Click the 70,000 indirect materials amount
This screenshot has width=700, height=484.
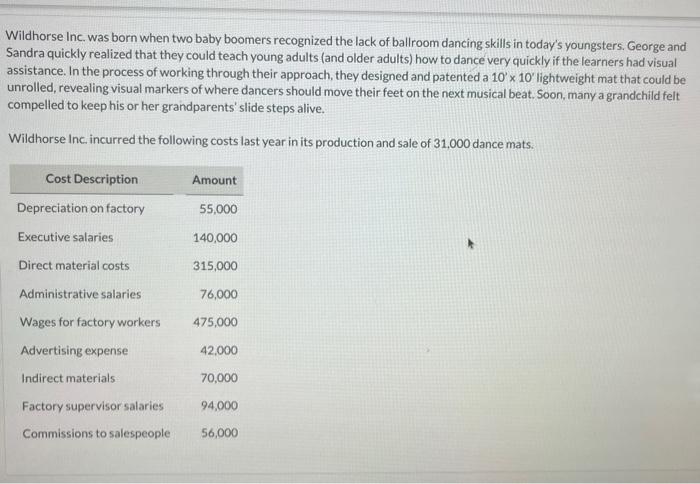(219, 378)
